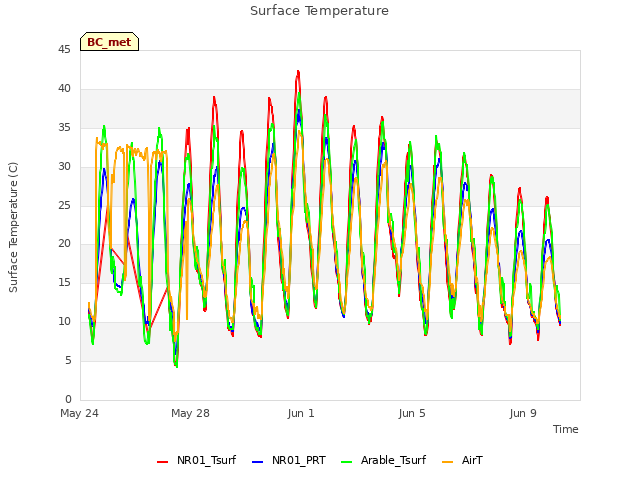Click the 45 y-axis tick label
This screenshot has height=480, width=640.
(64, 49)
